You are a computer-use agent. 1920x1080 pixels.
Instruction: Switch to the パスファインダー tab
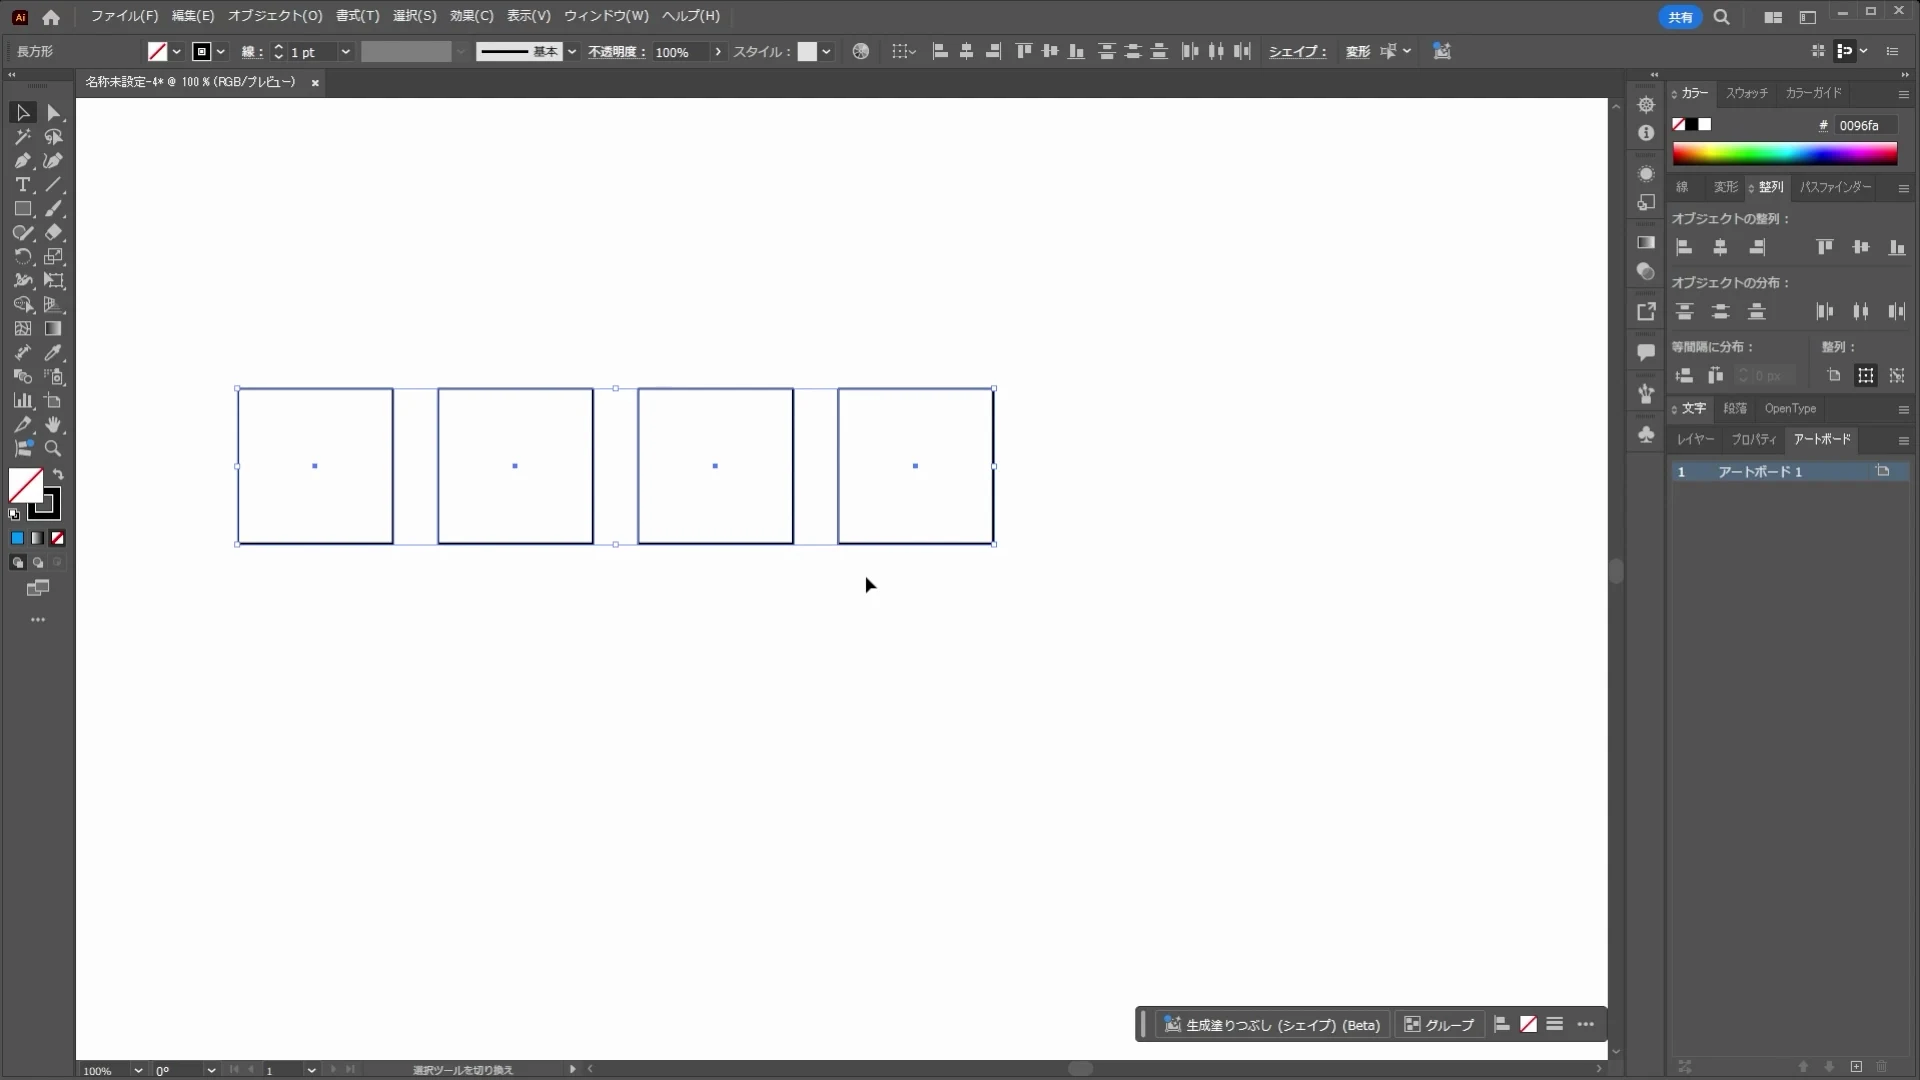tap(1835, 187)
